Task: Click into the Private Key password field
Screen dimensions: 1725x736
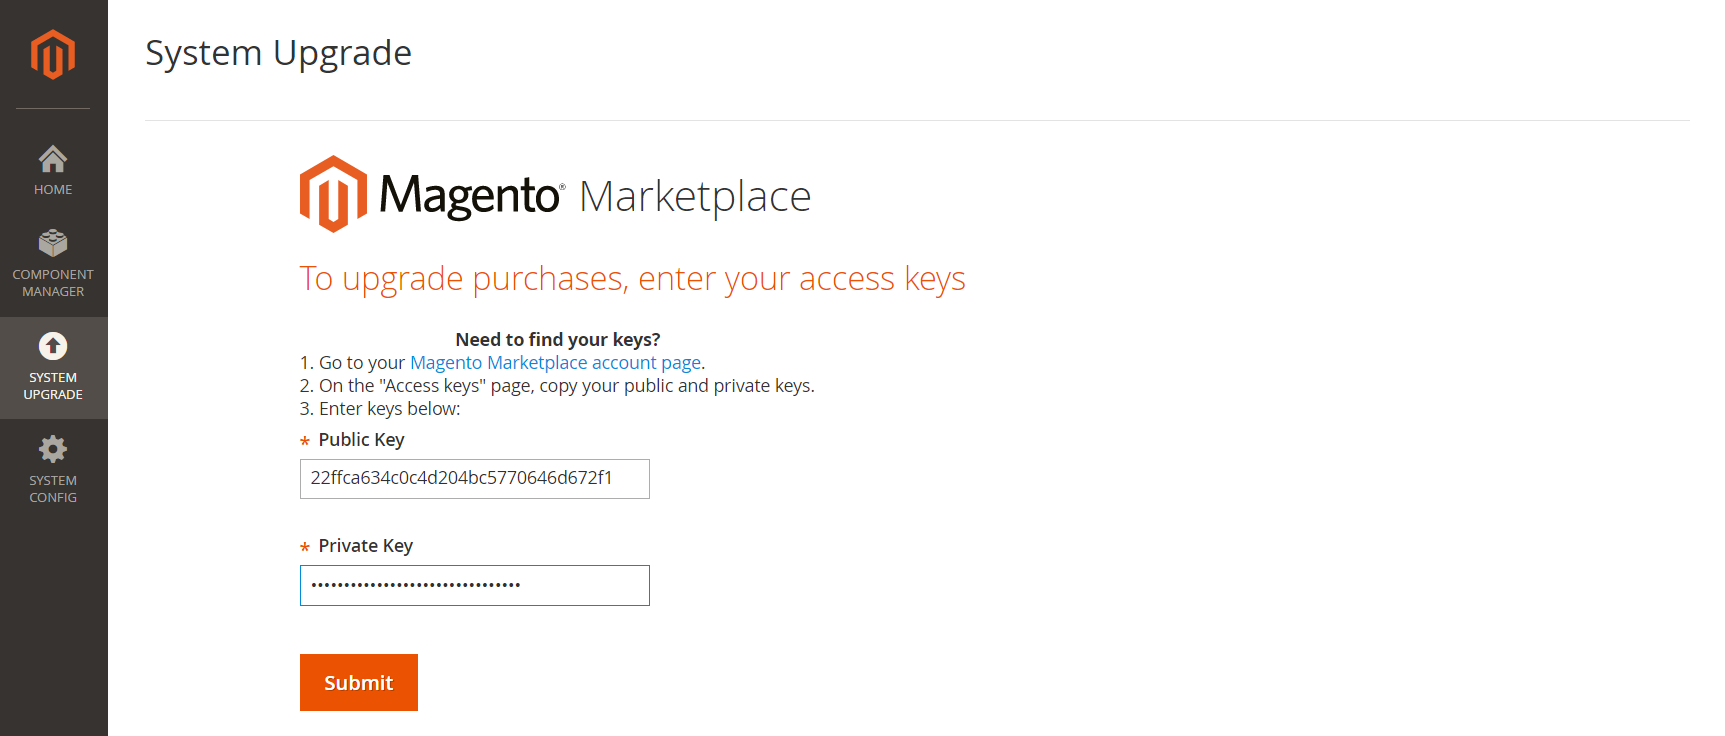Action: pyautogui.click(x=474, y=585)
